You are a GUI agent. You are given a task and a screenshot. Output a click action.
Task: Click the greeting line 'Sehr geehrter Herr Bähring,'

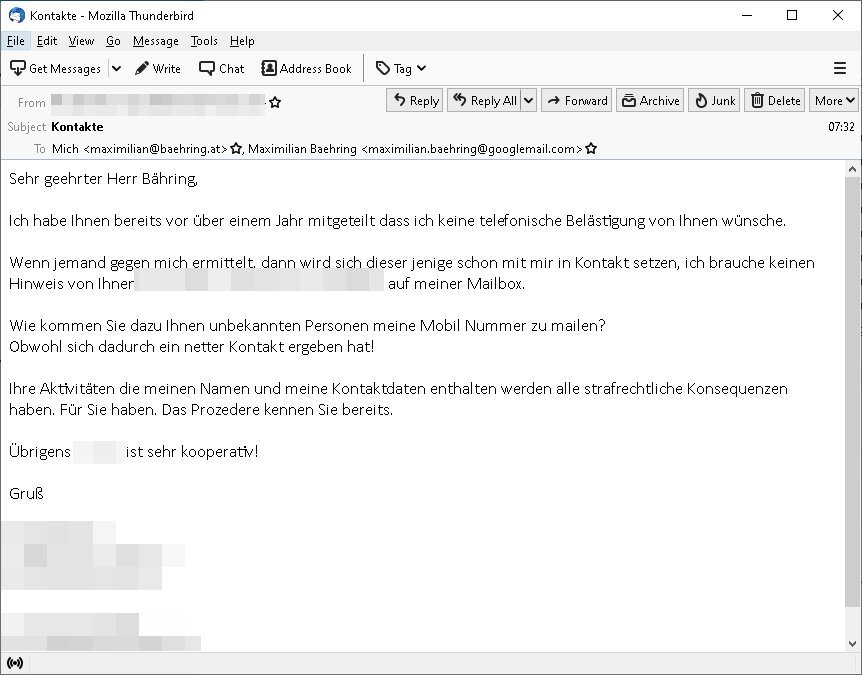(103, 179)
